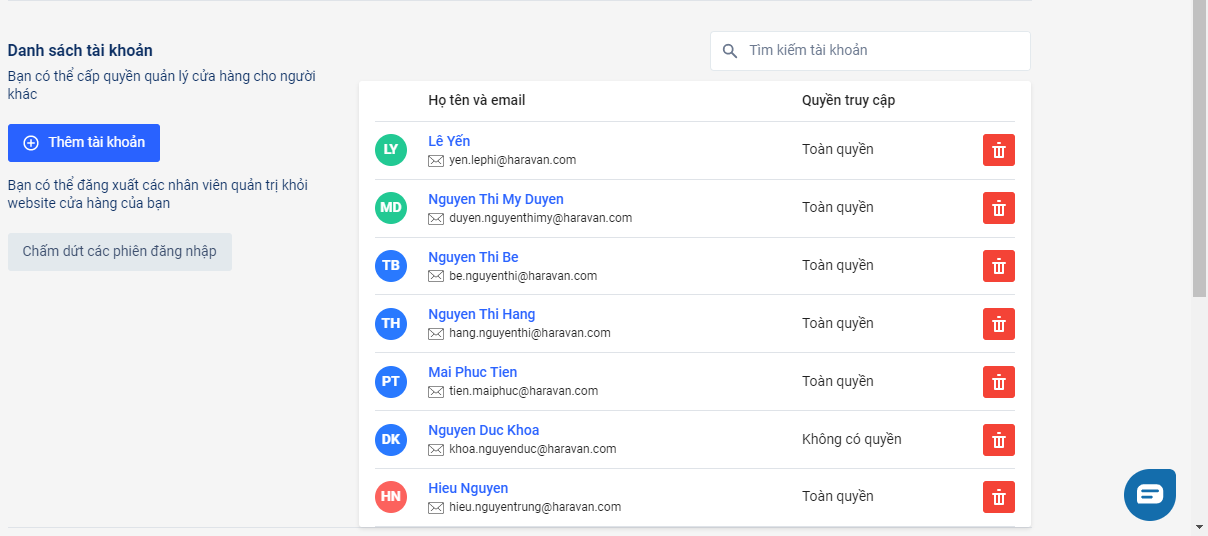Viewport: 1208px width, 536px height.
Task: Click trash icon for Nguyen Thi My Duyen
Action: (x=998, y=208)
